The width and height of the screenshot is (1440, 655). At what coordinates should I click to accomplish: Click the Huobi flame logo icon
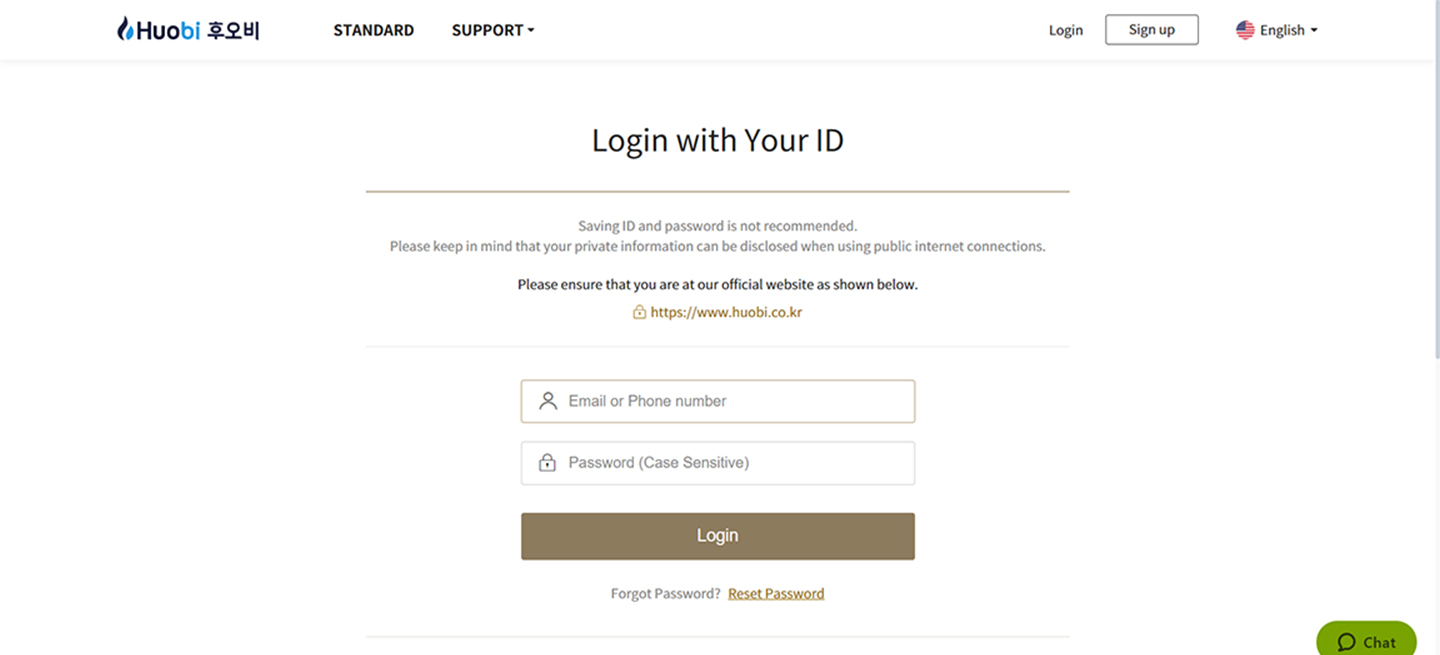coord(125,29)
